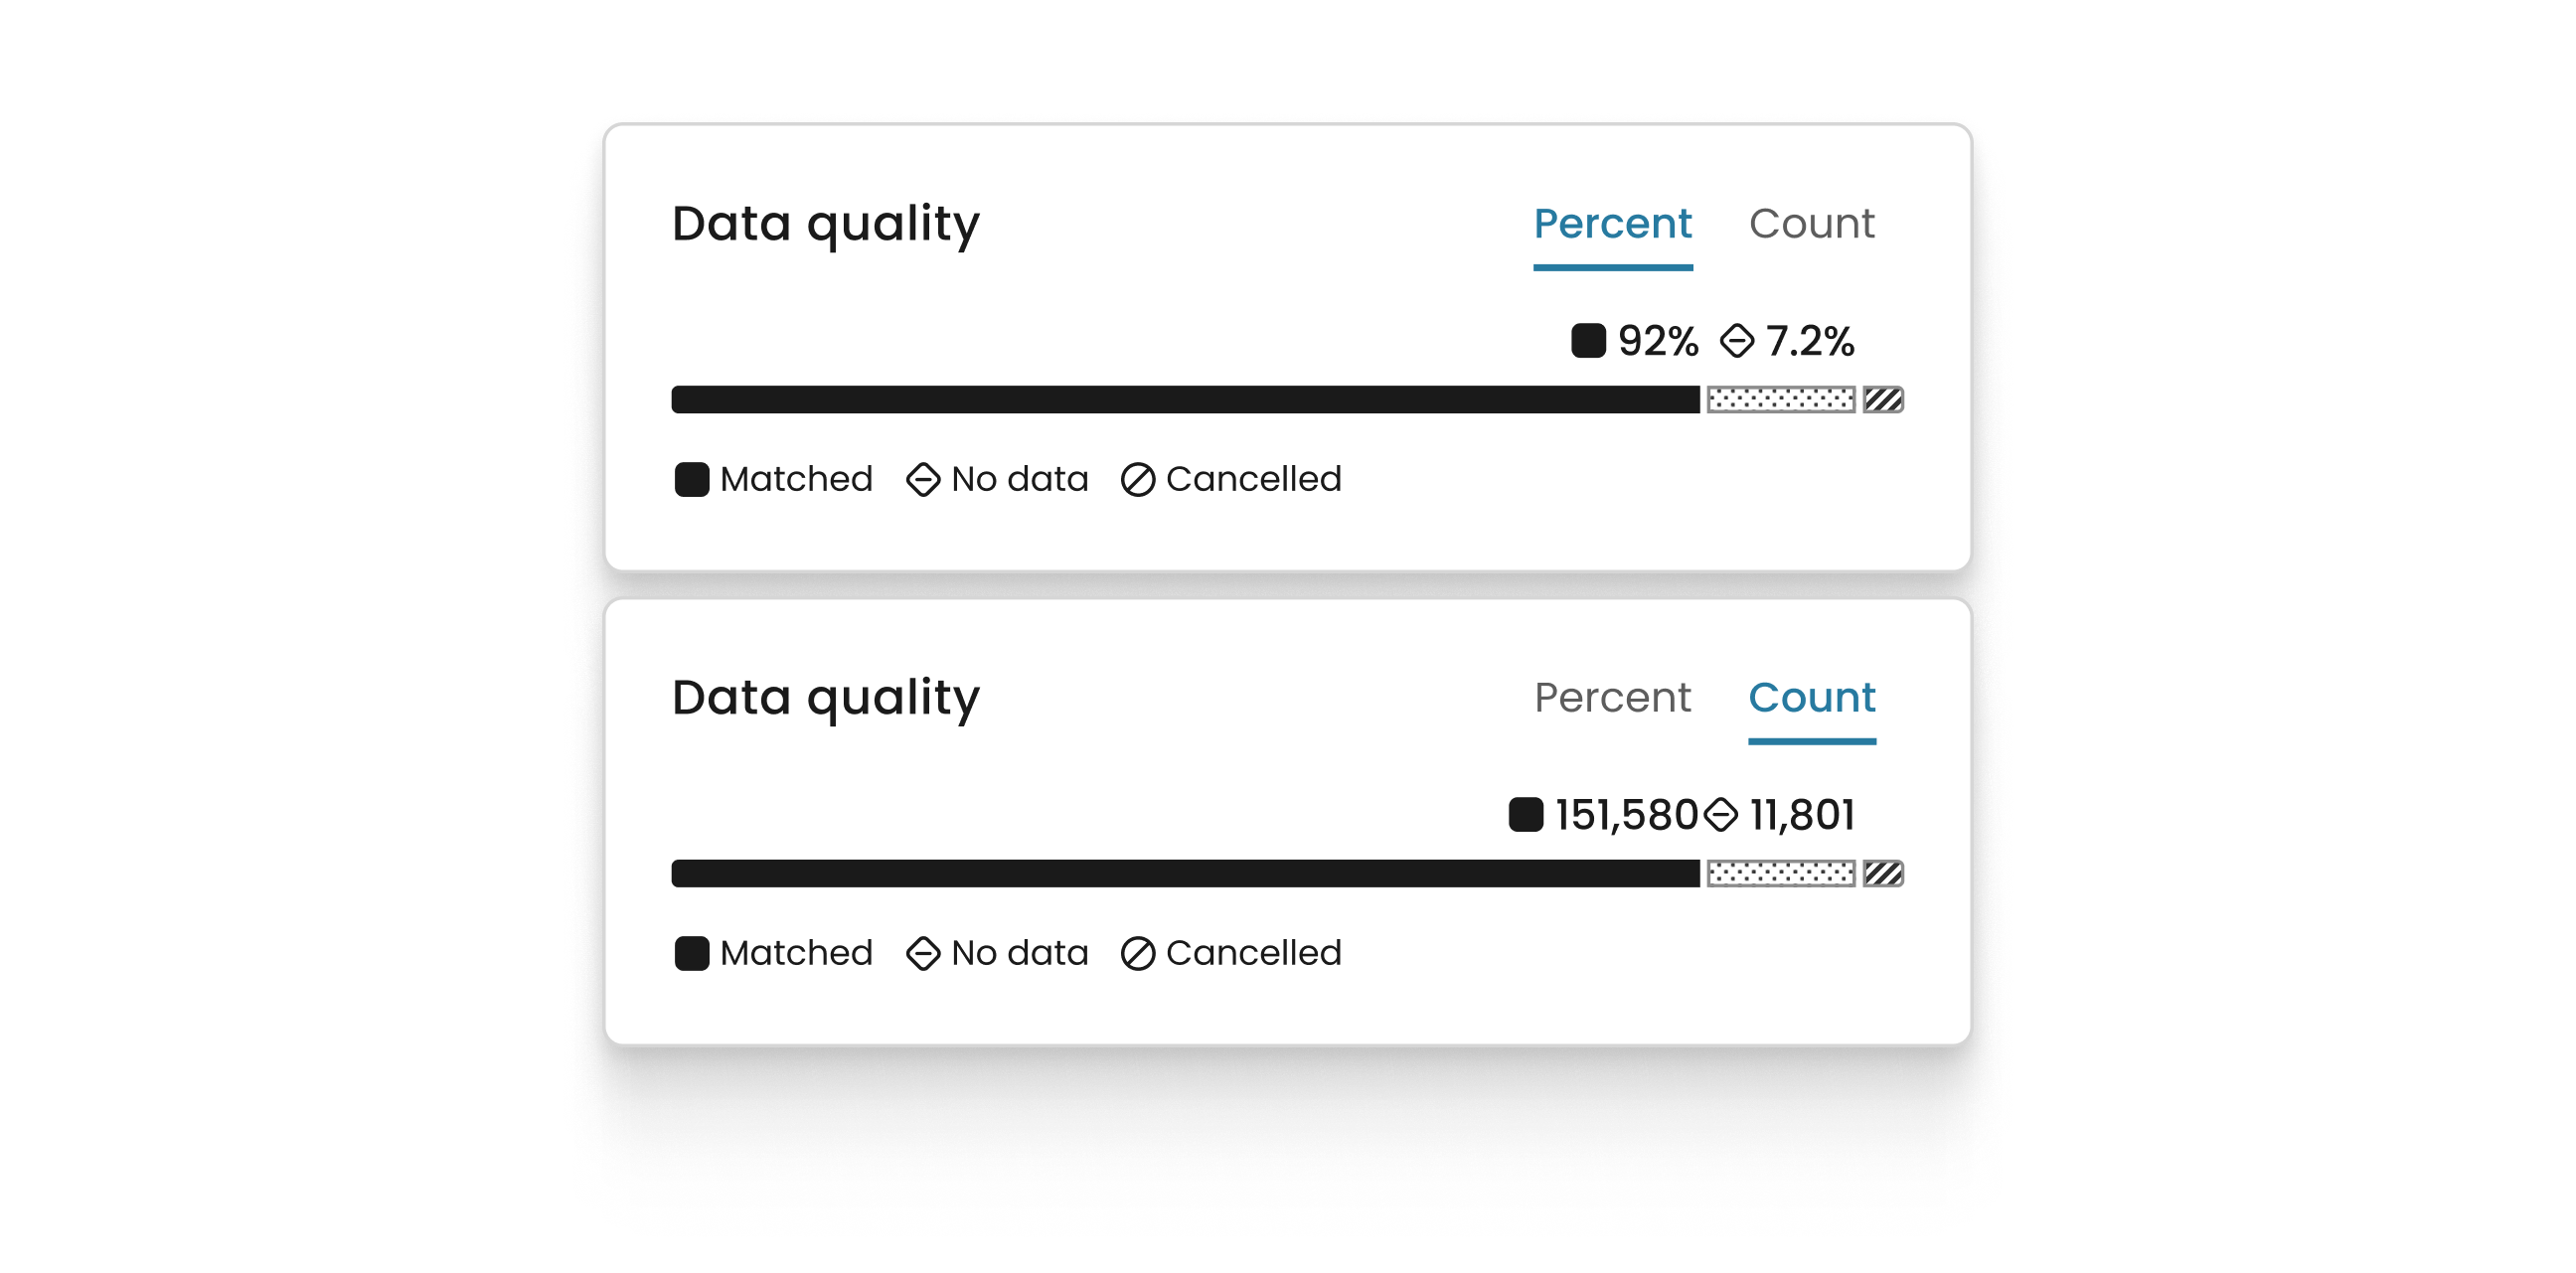
Task: Click the Matched square icon beside 92%
Action: click(x=1587, y=341)
